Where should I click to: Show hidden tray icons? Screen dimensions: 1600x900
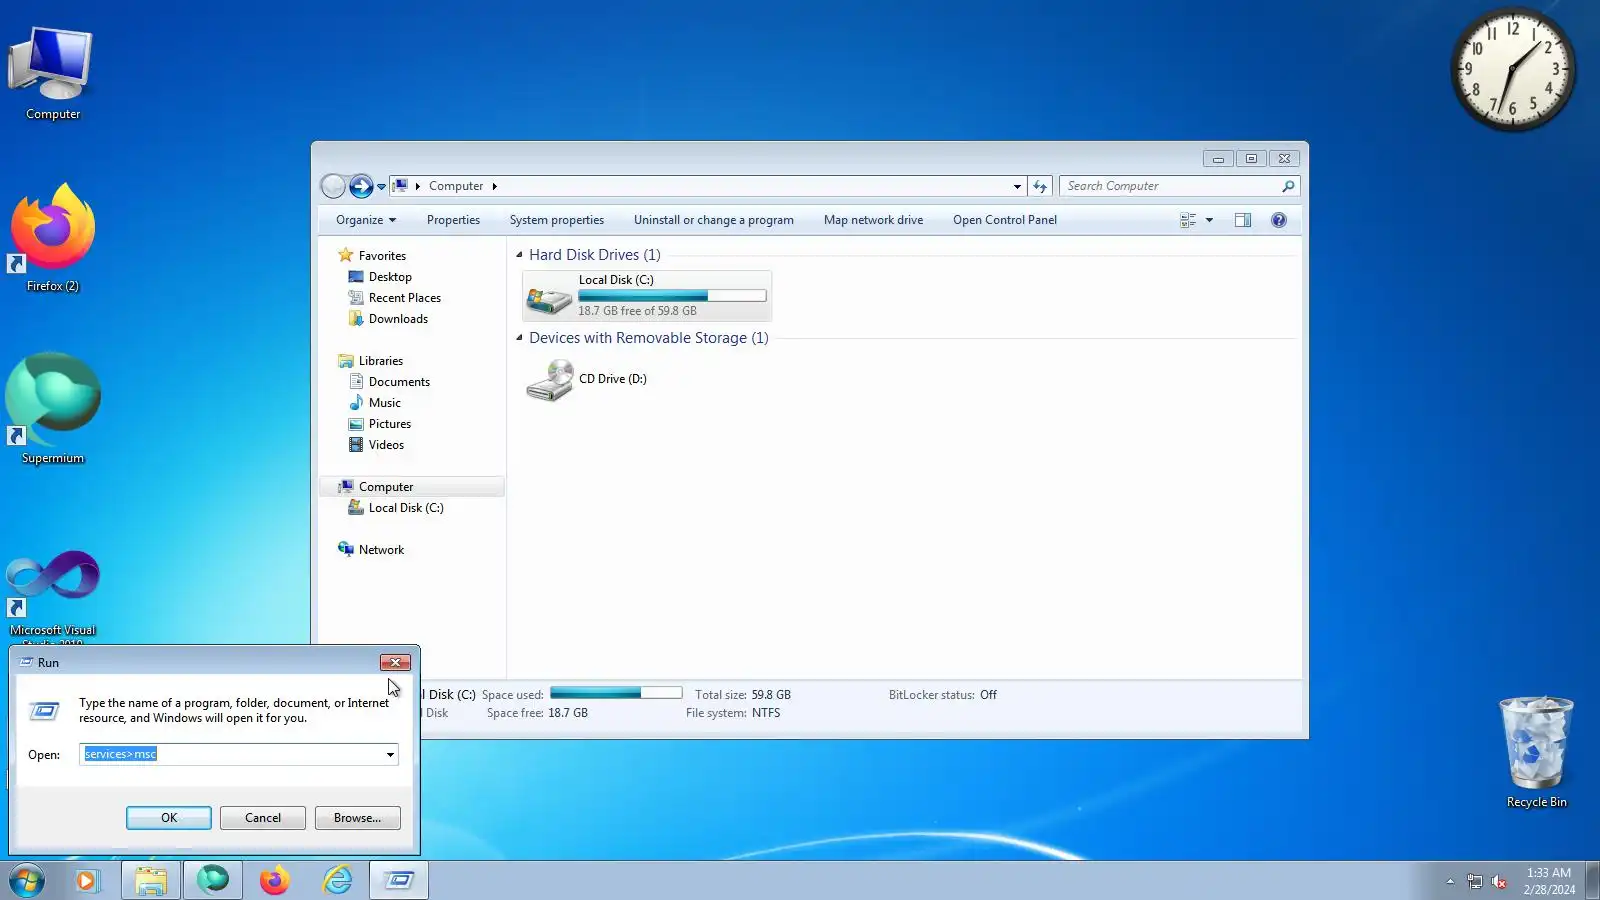[x=1450, y=881]
